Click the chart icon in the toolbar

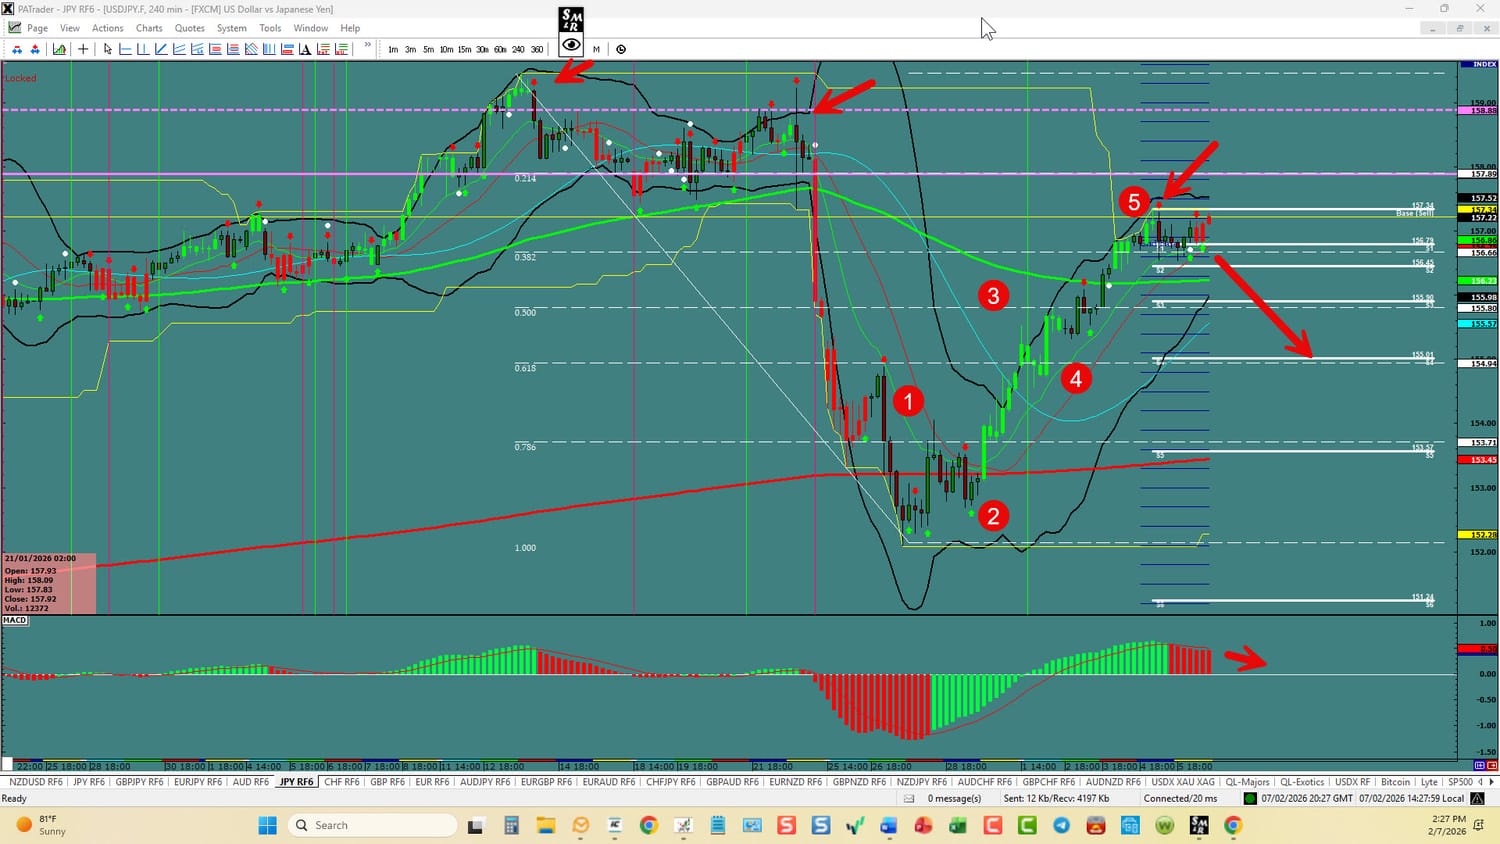click(60, 49)
